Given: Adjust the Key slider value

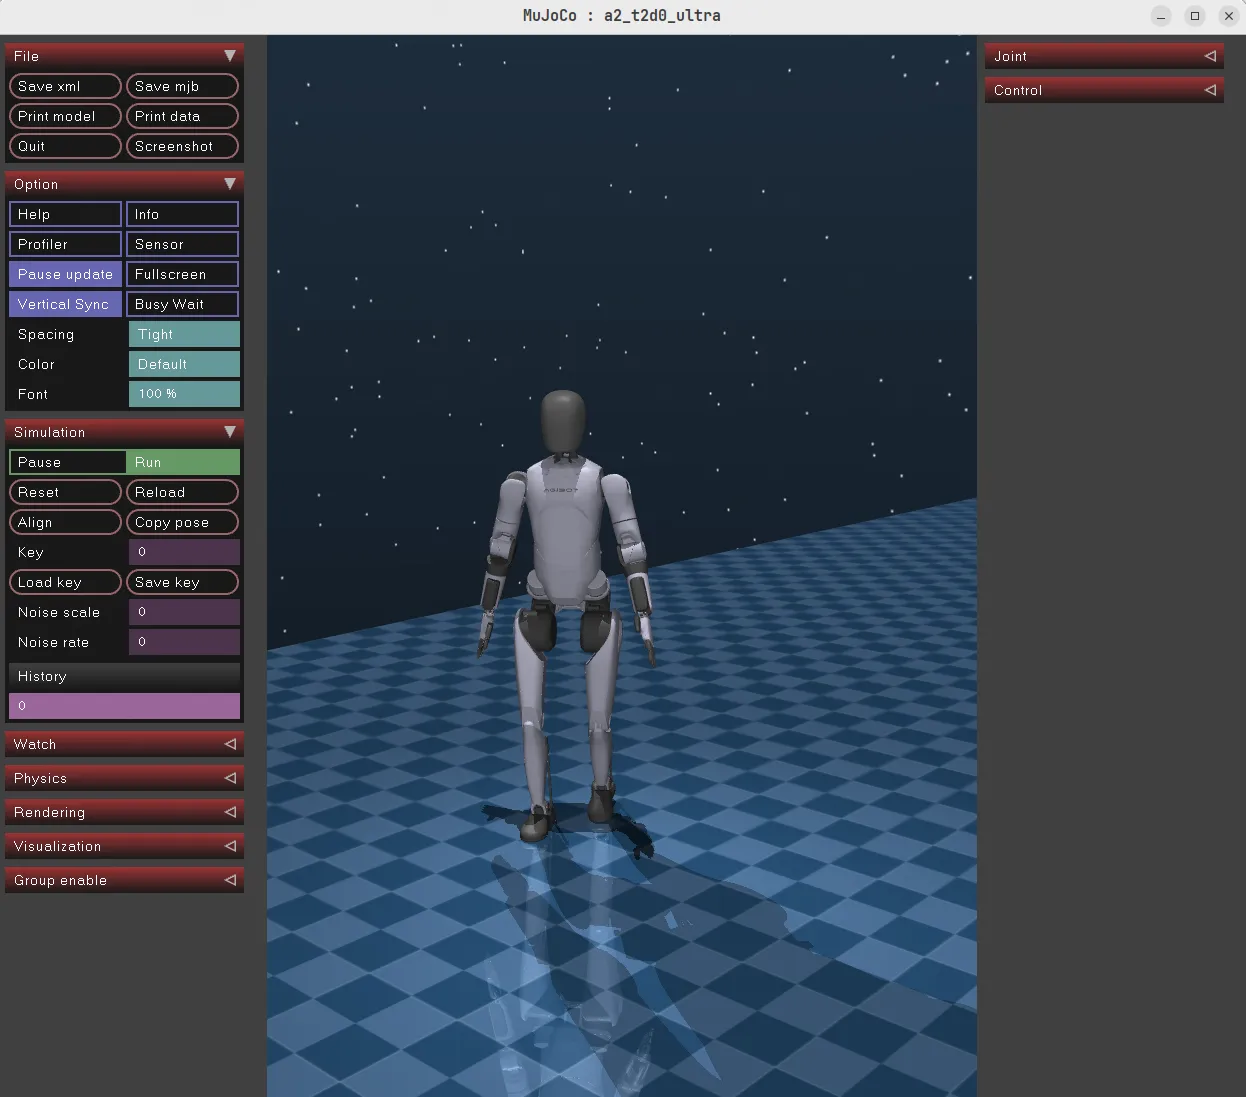Looking at the screenshot, I should pos(184,552).
